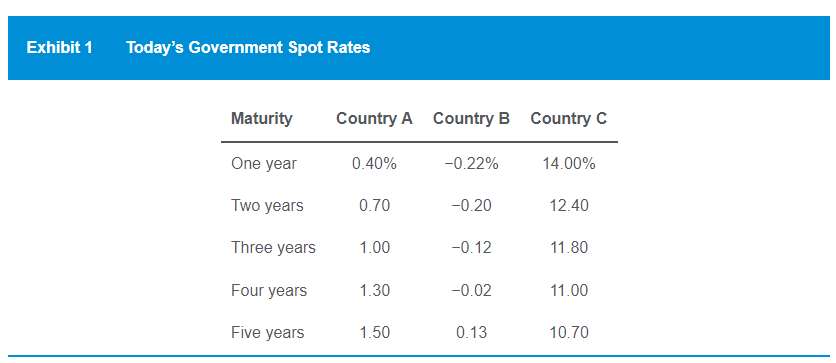Image resolution: width=836 pixels, height=363 pixels.
Task: Click the 1.00 three-year Country A value
Action: point(374,248)
